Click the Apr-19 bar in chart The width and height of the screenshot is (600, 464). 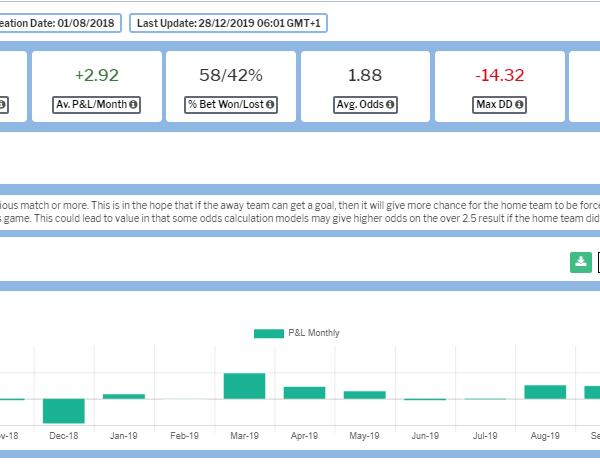[x=304, y=393]
